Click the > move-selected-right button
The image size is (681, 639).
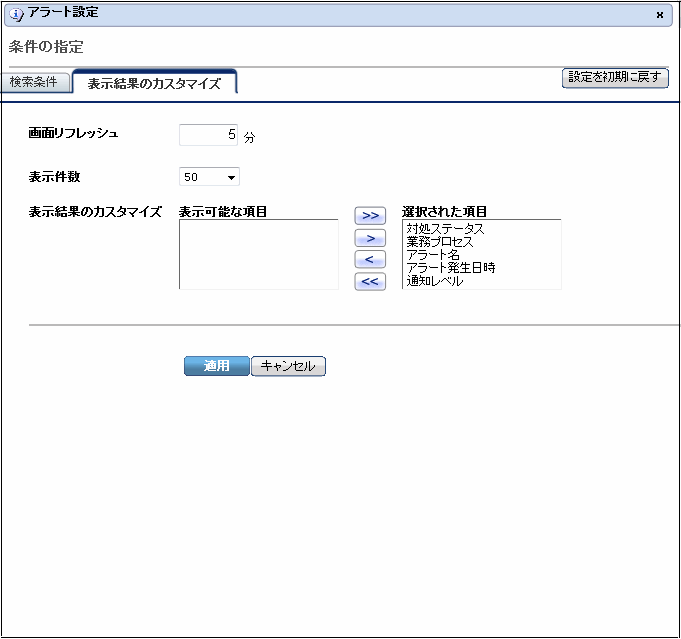370,238
